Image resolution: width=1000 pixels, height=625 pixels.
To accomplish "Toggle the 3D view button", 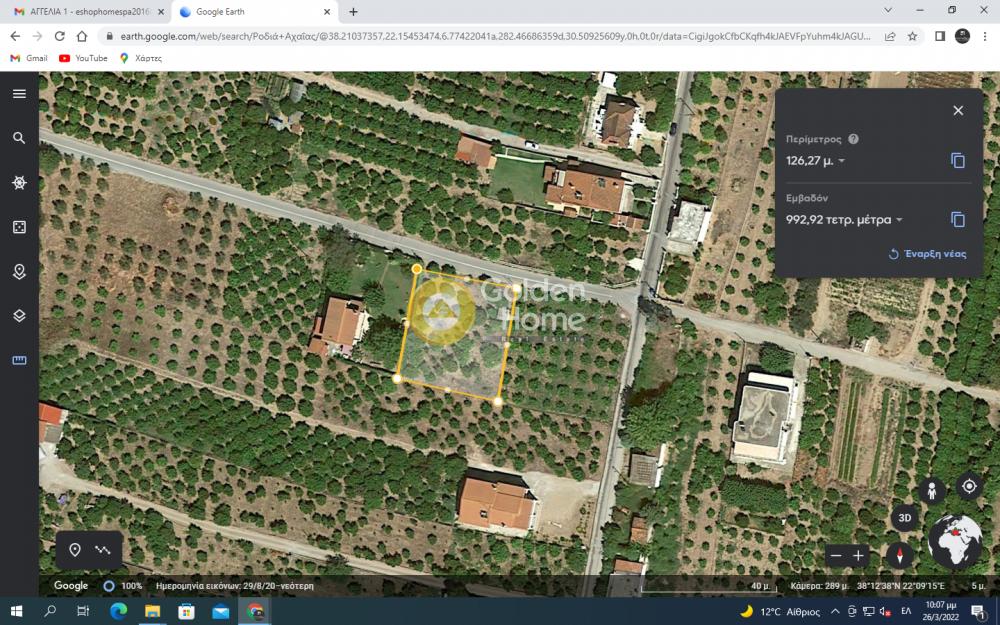I will [905, 518].
